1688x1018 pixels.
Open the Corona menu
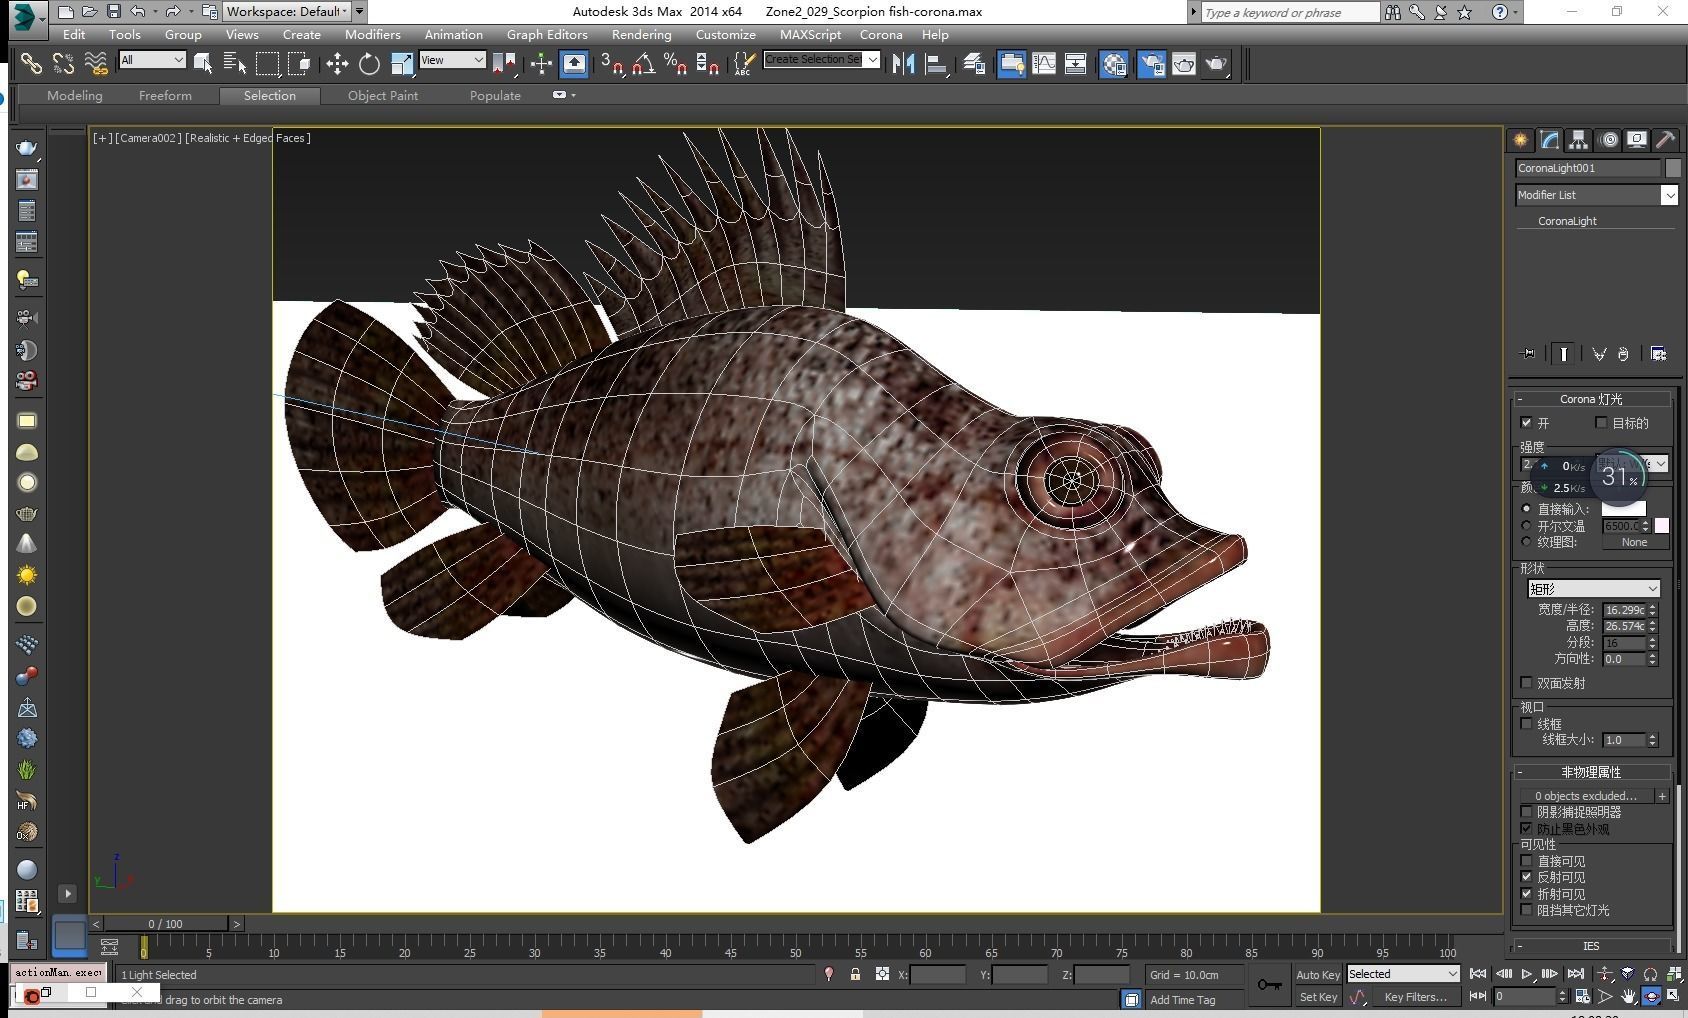881,34
